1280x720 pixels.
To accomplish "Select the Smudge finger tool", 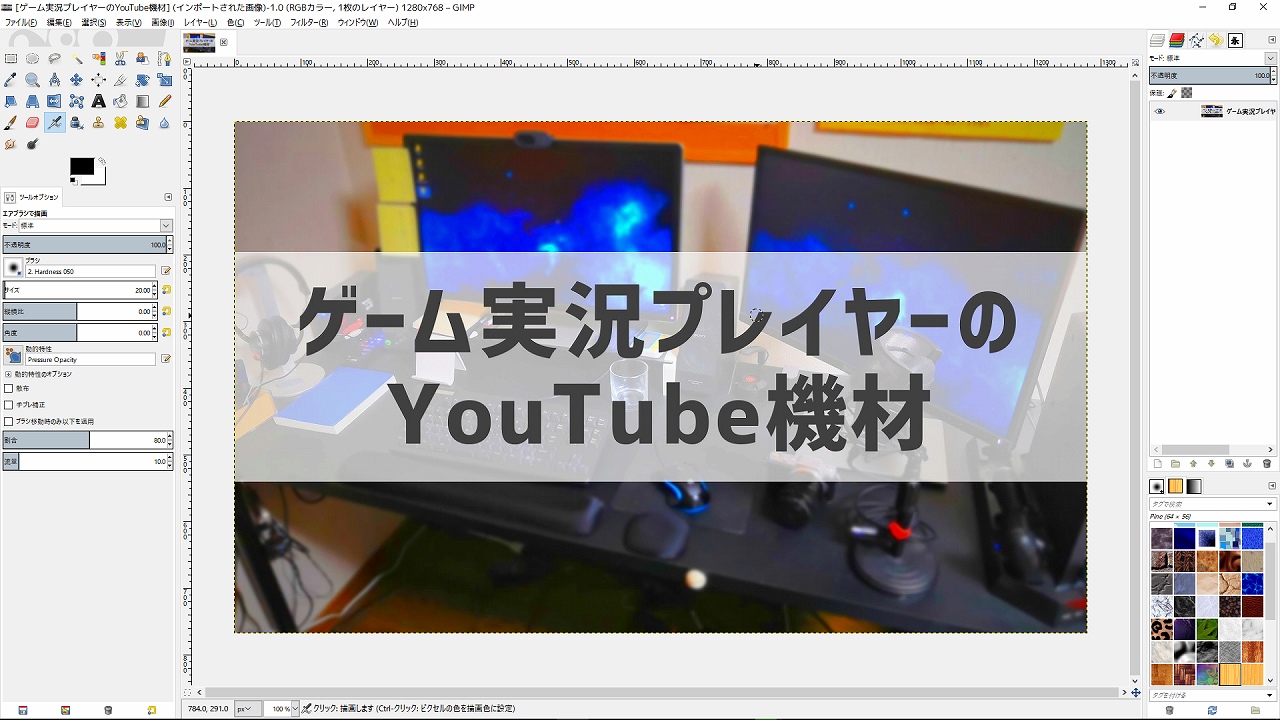I will (x=11, y=144).
